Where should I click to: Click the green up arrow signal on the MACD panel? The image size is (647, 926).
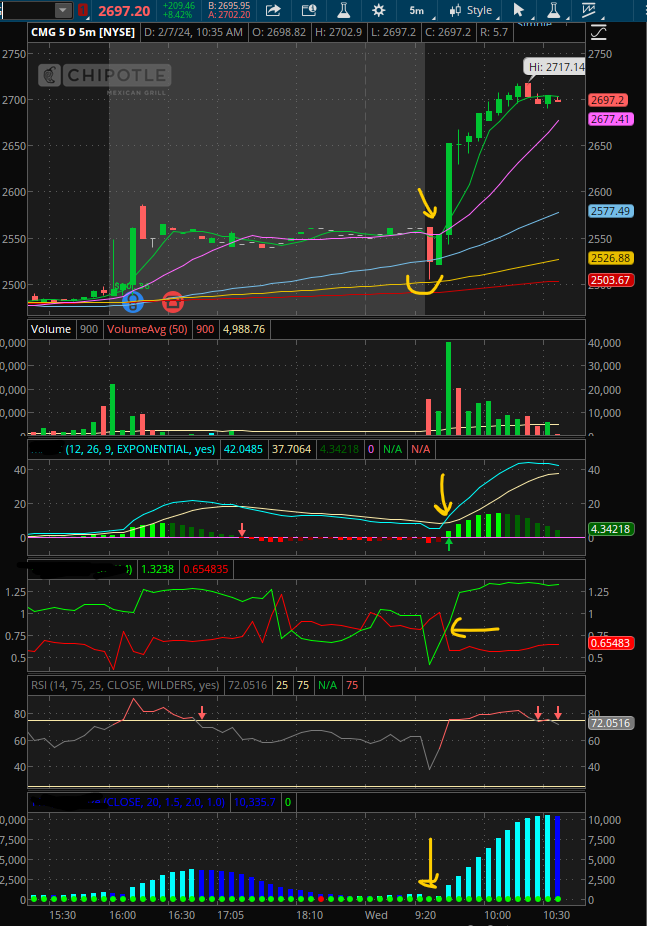click(x=449, y=545)
